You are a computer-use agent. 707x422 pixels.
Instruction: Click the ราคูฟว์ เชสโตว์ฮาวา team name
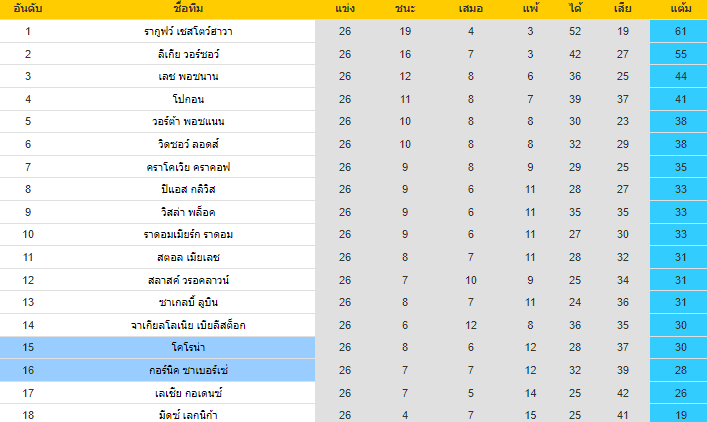[188, 31]
